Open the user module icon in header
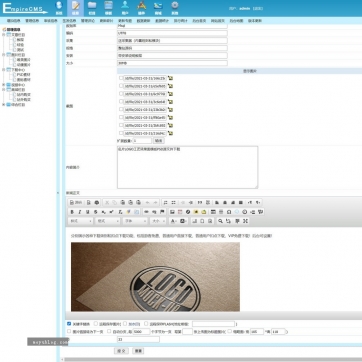This screenshot has width=362, height=362. 125,8
